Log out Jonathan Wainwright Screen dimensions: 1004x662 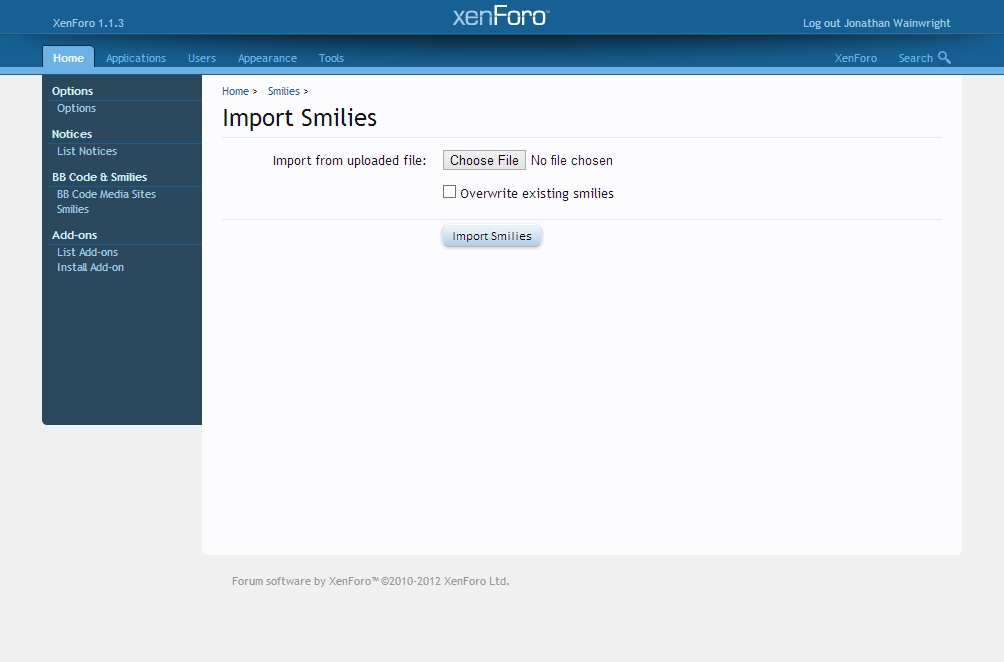coord(876,23)
